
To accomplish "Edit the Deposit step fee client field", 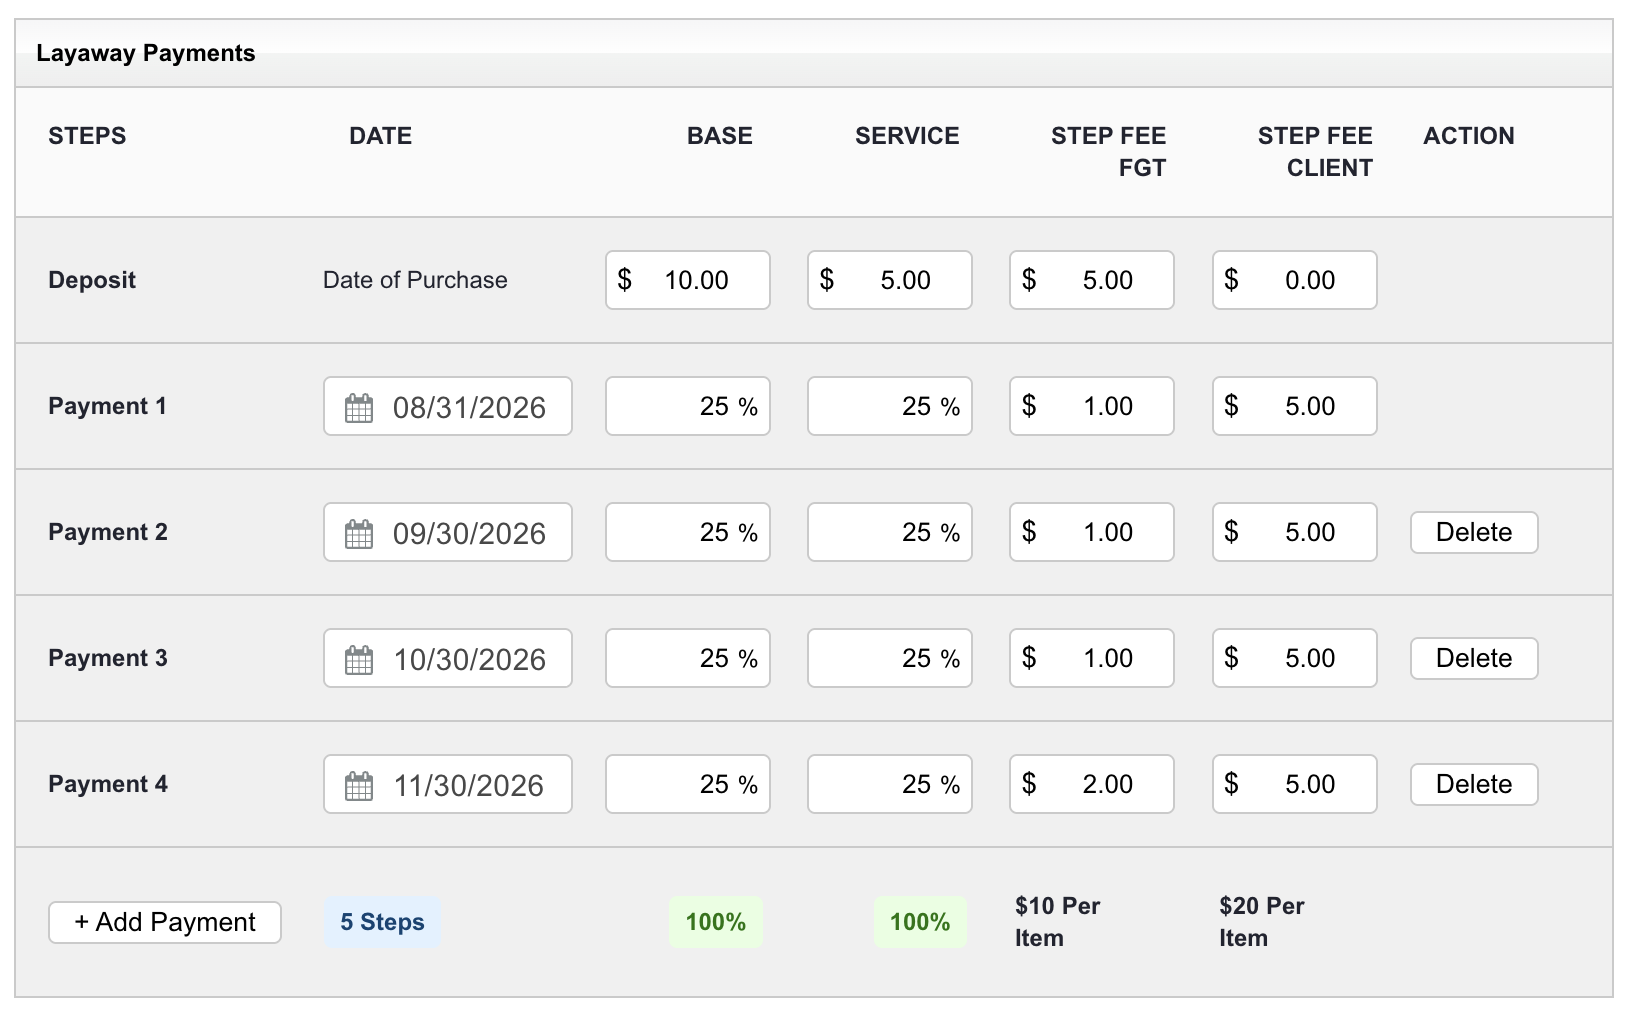I will click(1295, 280).
